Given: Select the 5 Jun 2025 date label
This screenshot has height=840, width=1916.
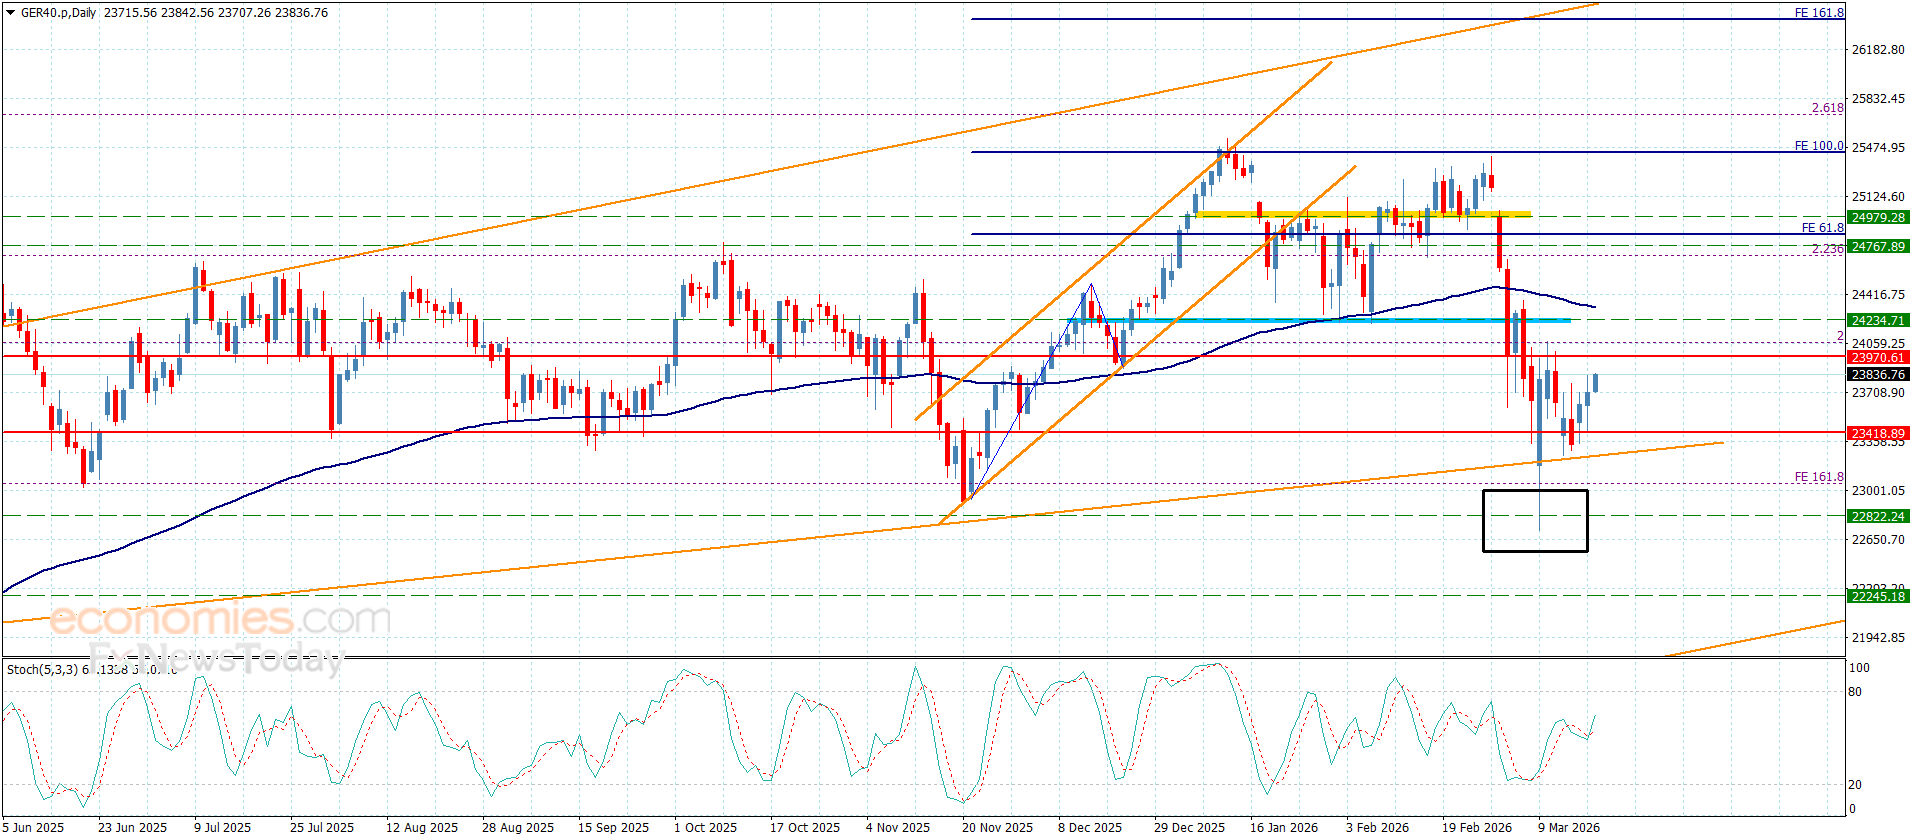Looking at the screenshot, I should 33,828.
